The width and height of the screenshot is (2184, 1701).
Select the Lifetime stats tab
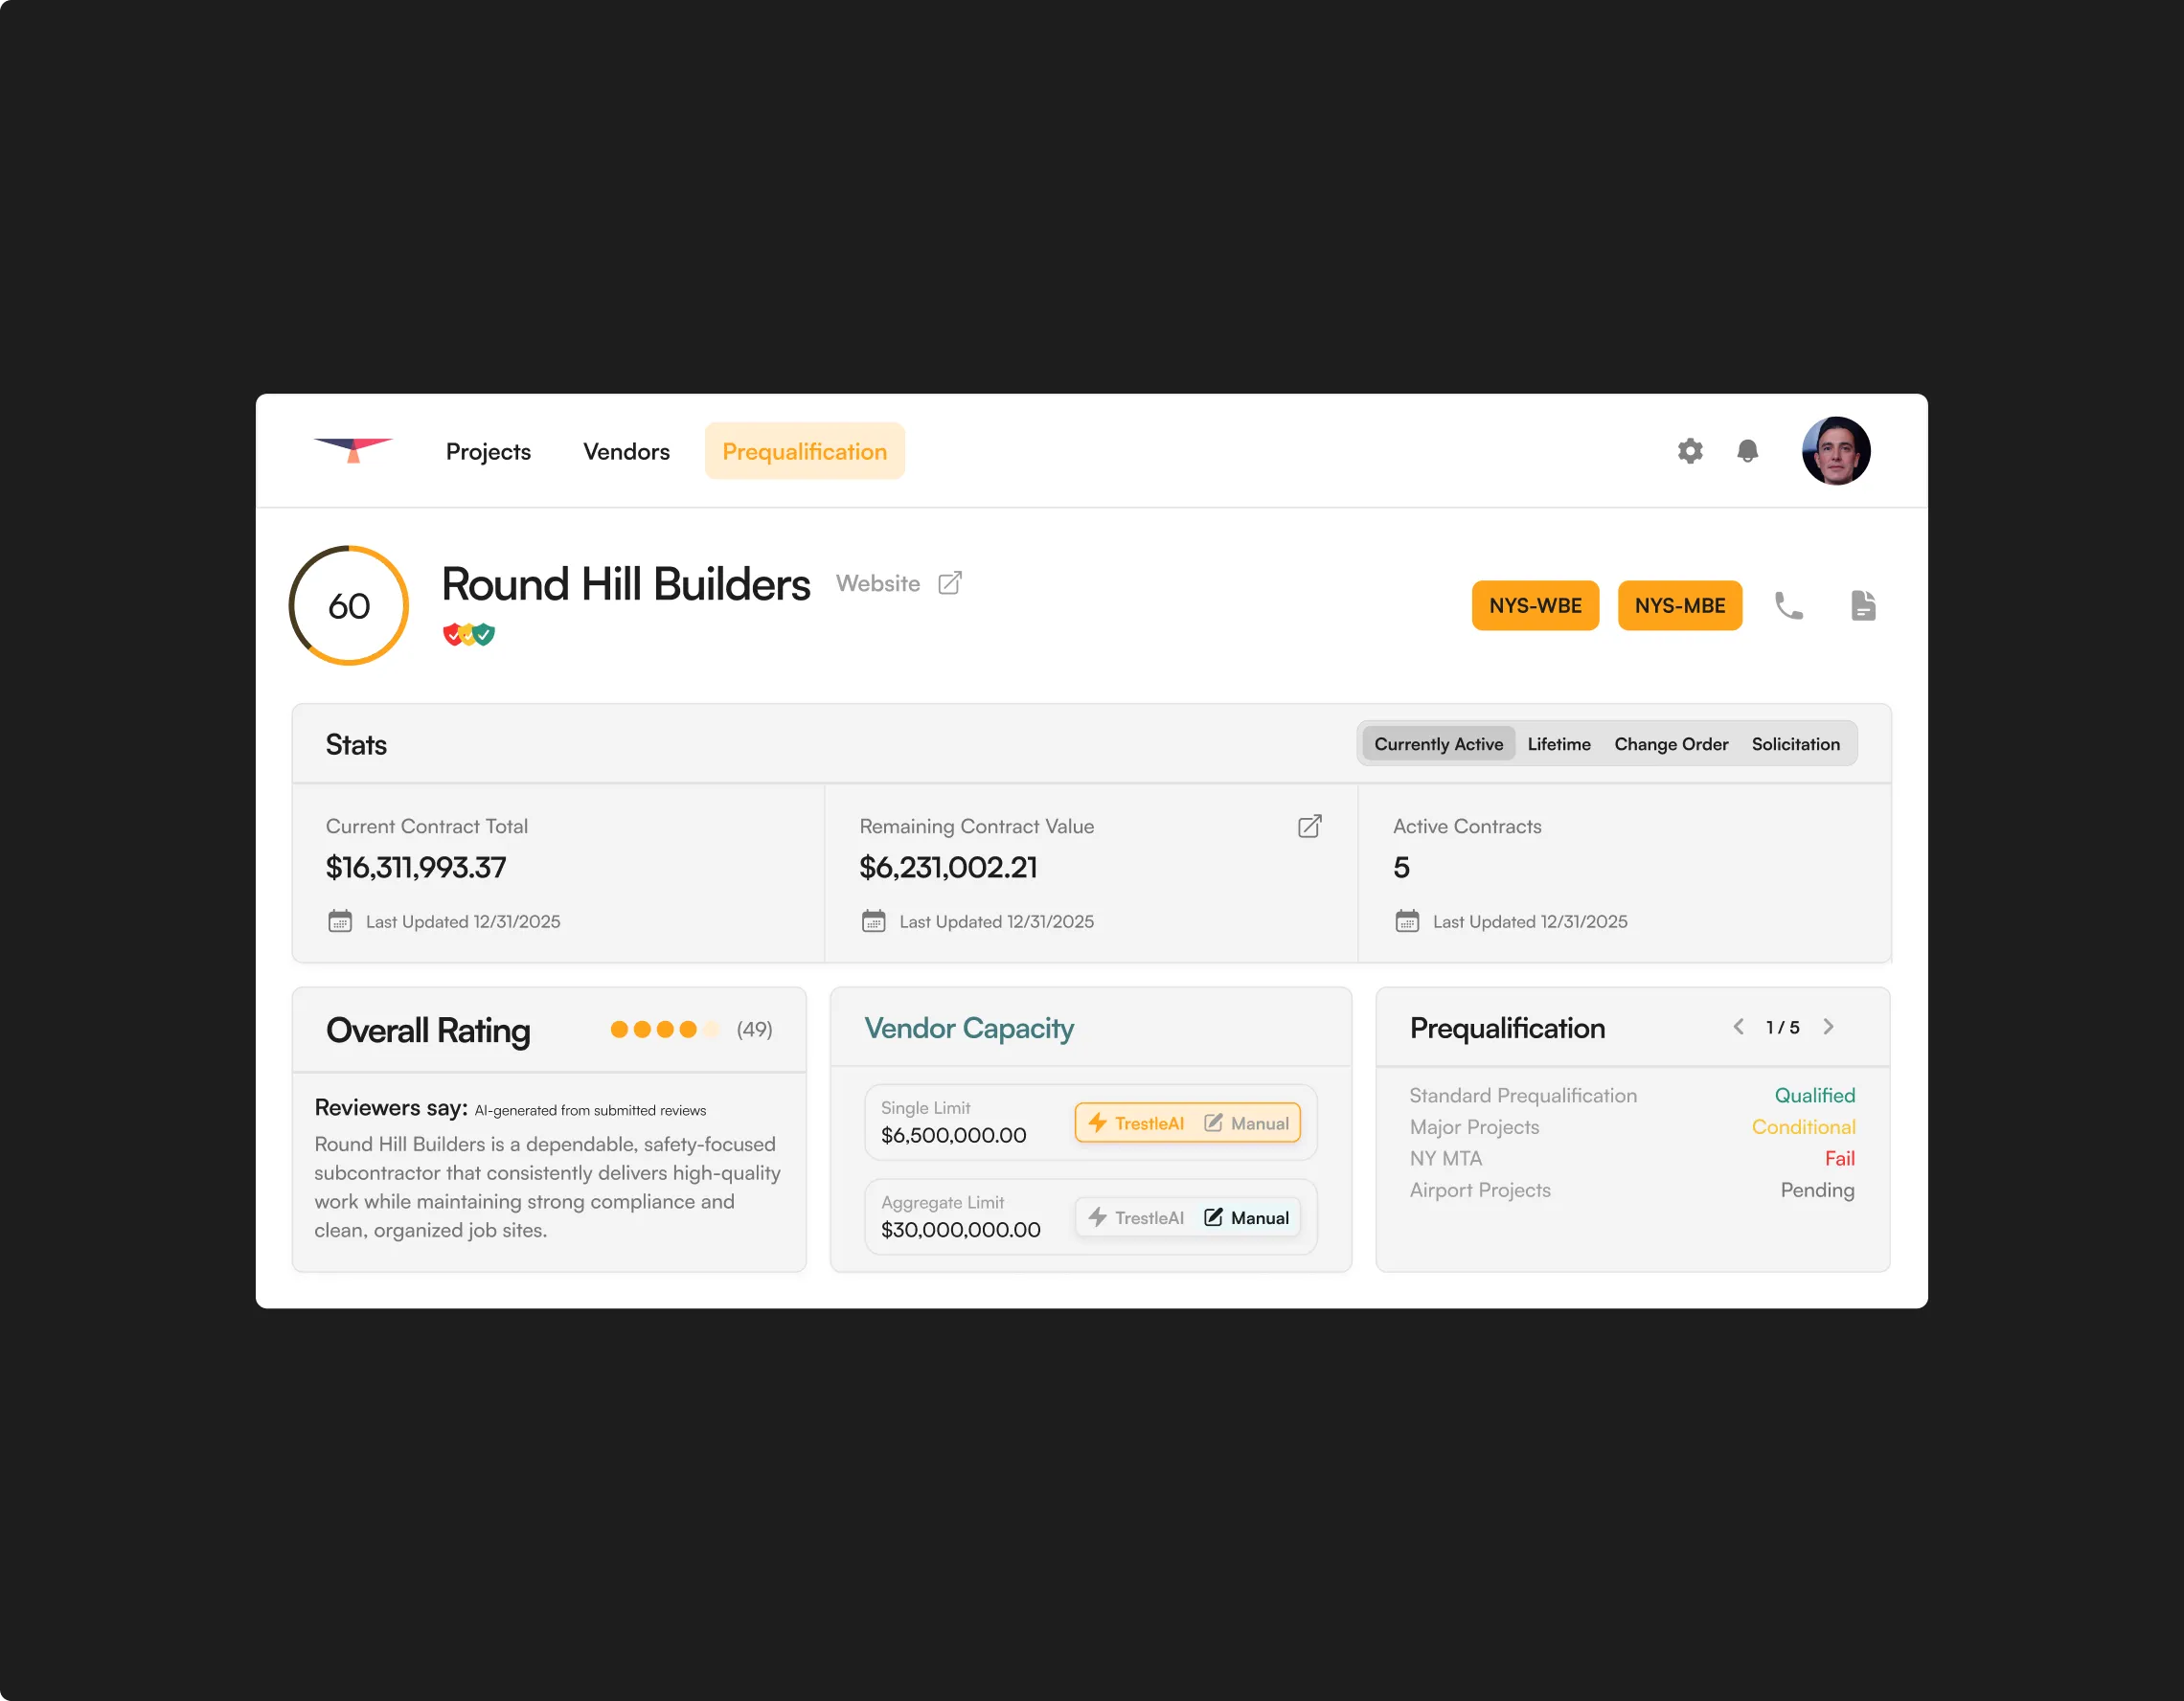click(x=1558, y=744)
